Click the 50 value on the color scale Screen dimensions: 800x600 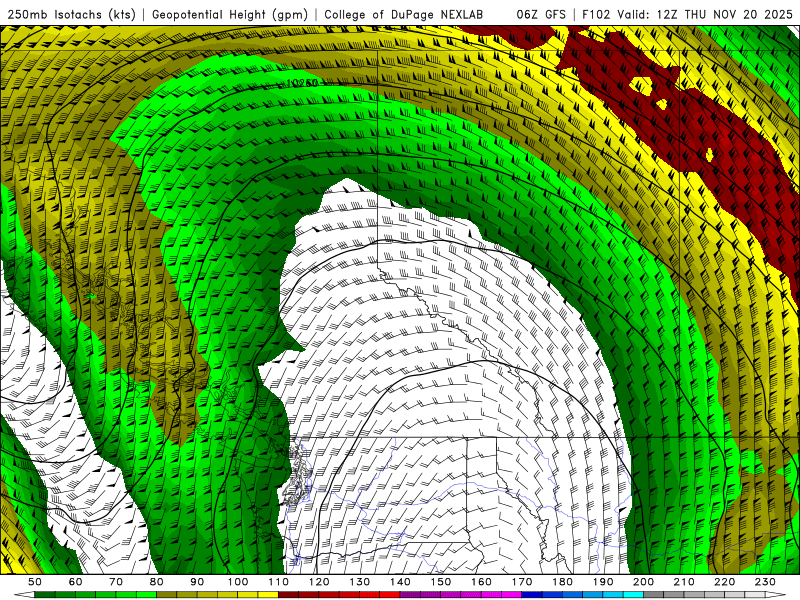pos(35,582)
